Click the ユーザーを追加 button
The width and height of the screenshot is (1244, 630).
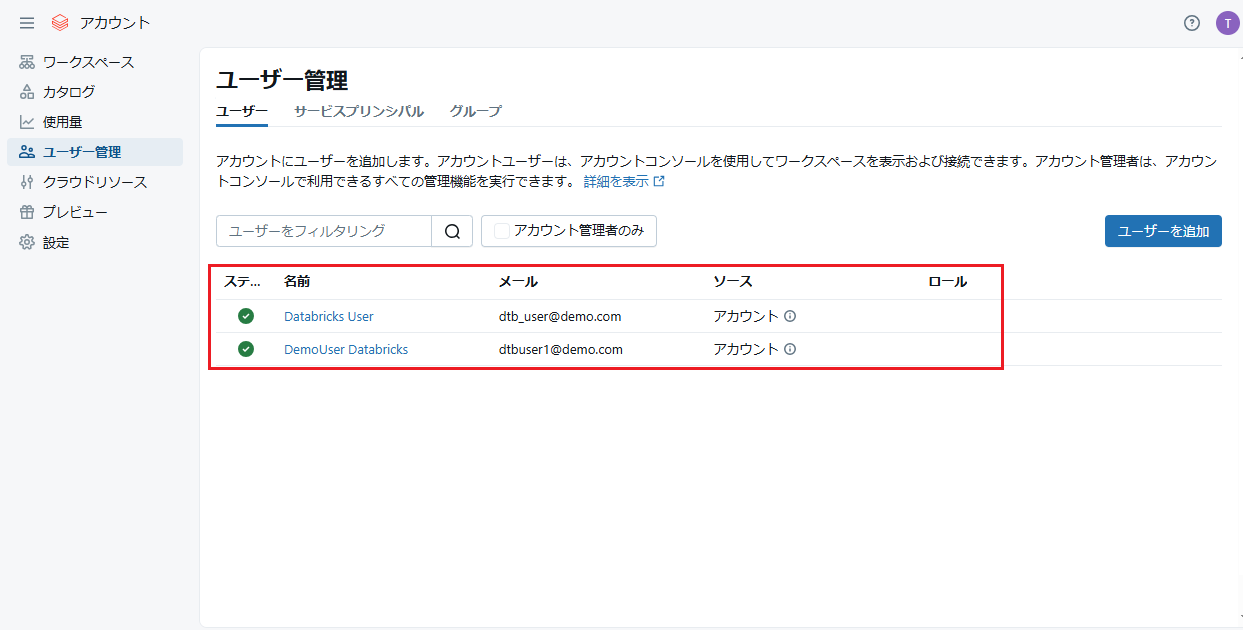1162,231
